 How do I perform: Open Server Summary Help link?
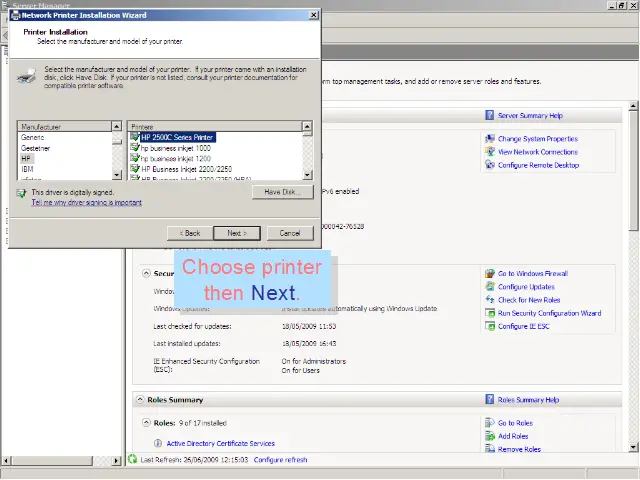tap(530, 116)
